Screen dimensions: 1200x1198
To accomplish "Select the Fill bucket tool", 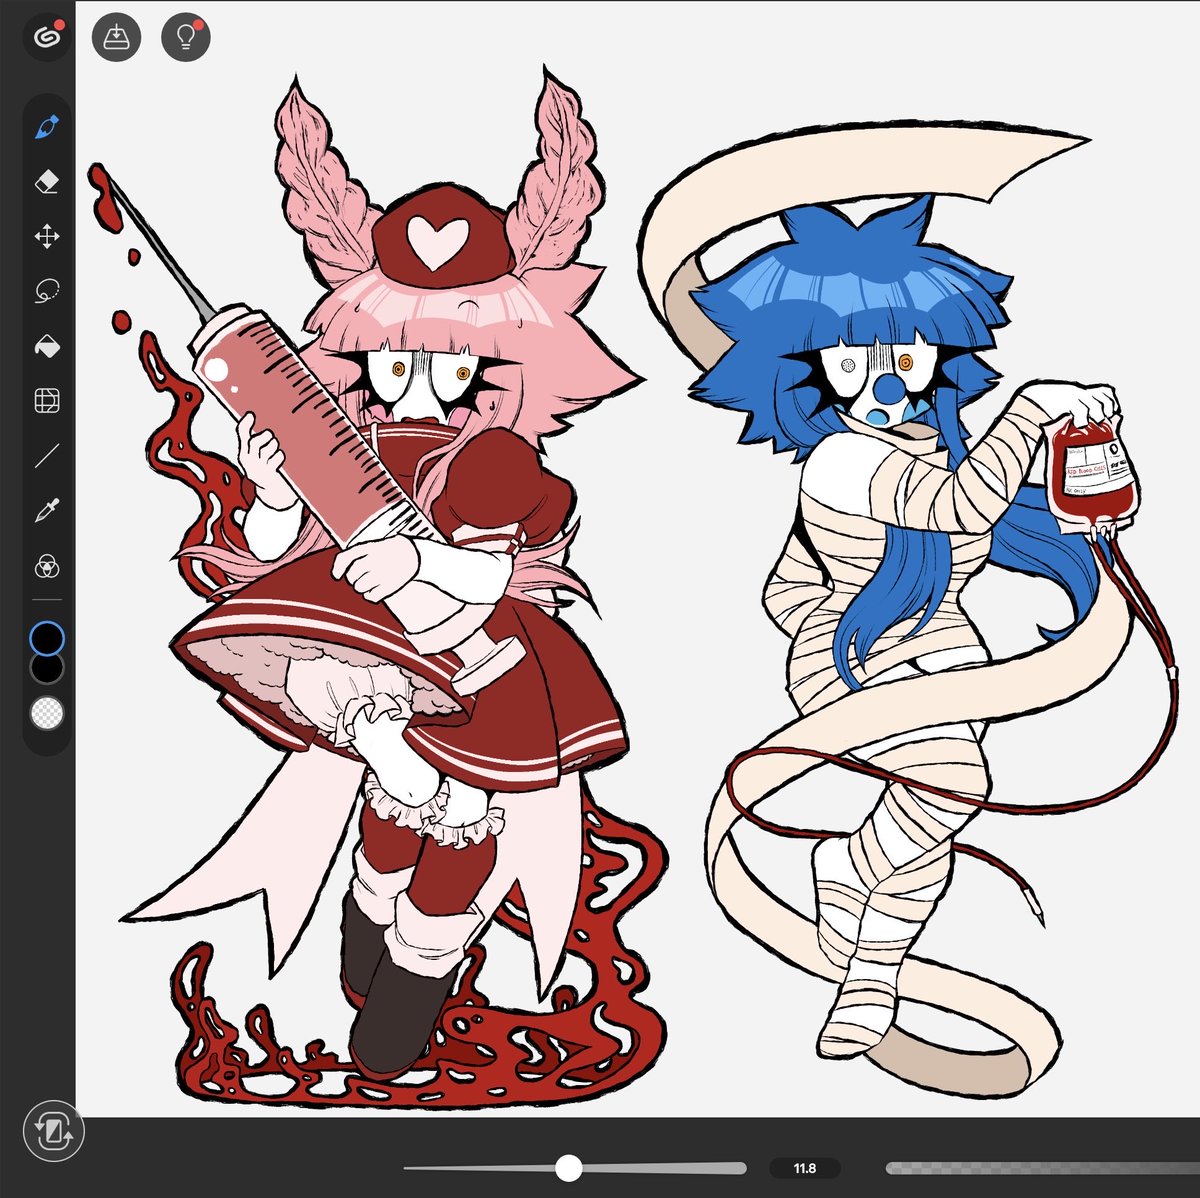I will tap(47, 347).
